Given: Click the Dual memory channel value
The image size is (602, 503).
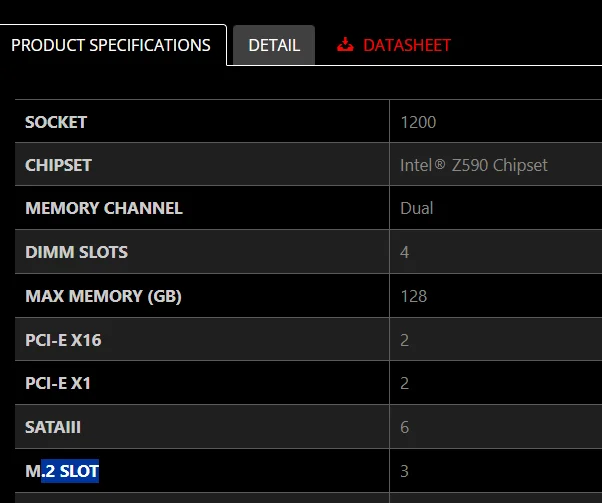Looking at the screenshot, I should point(417,208).
